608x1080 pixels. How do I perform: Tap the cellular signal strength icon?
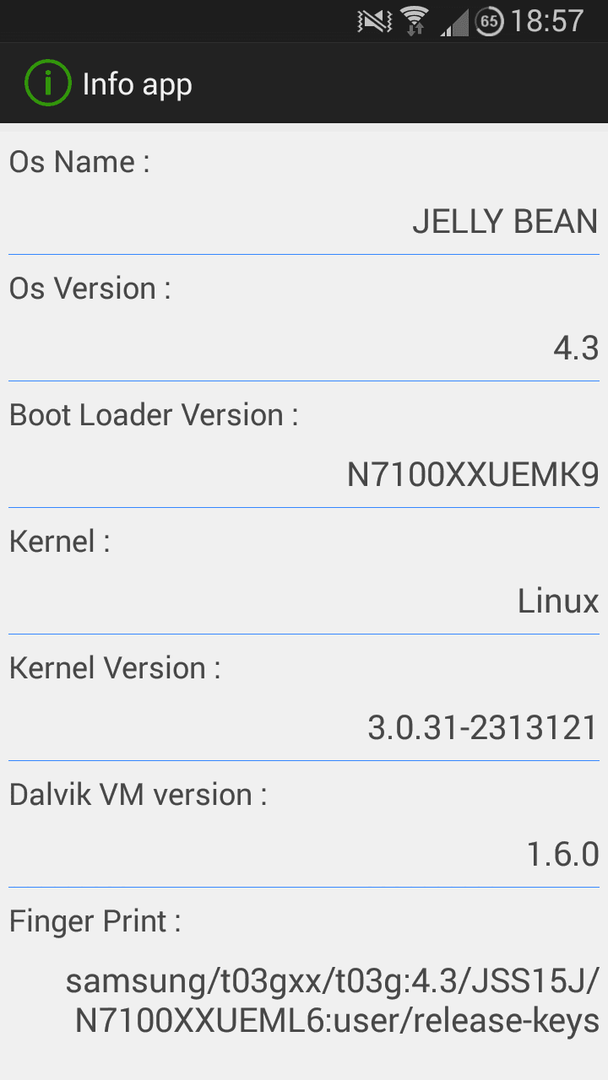coord(454,22)
